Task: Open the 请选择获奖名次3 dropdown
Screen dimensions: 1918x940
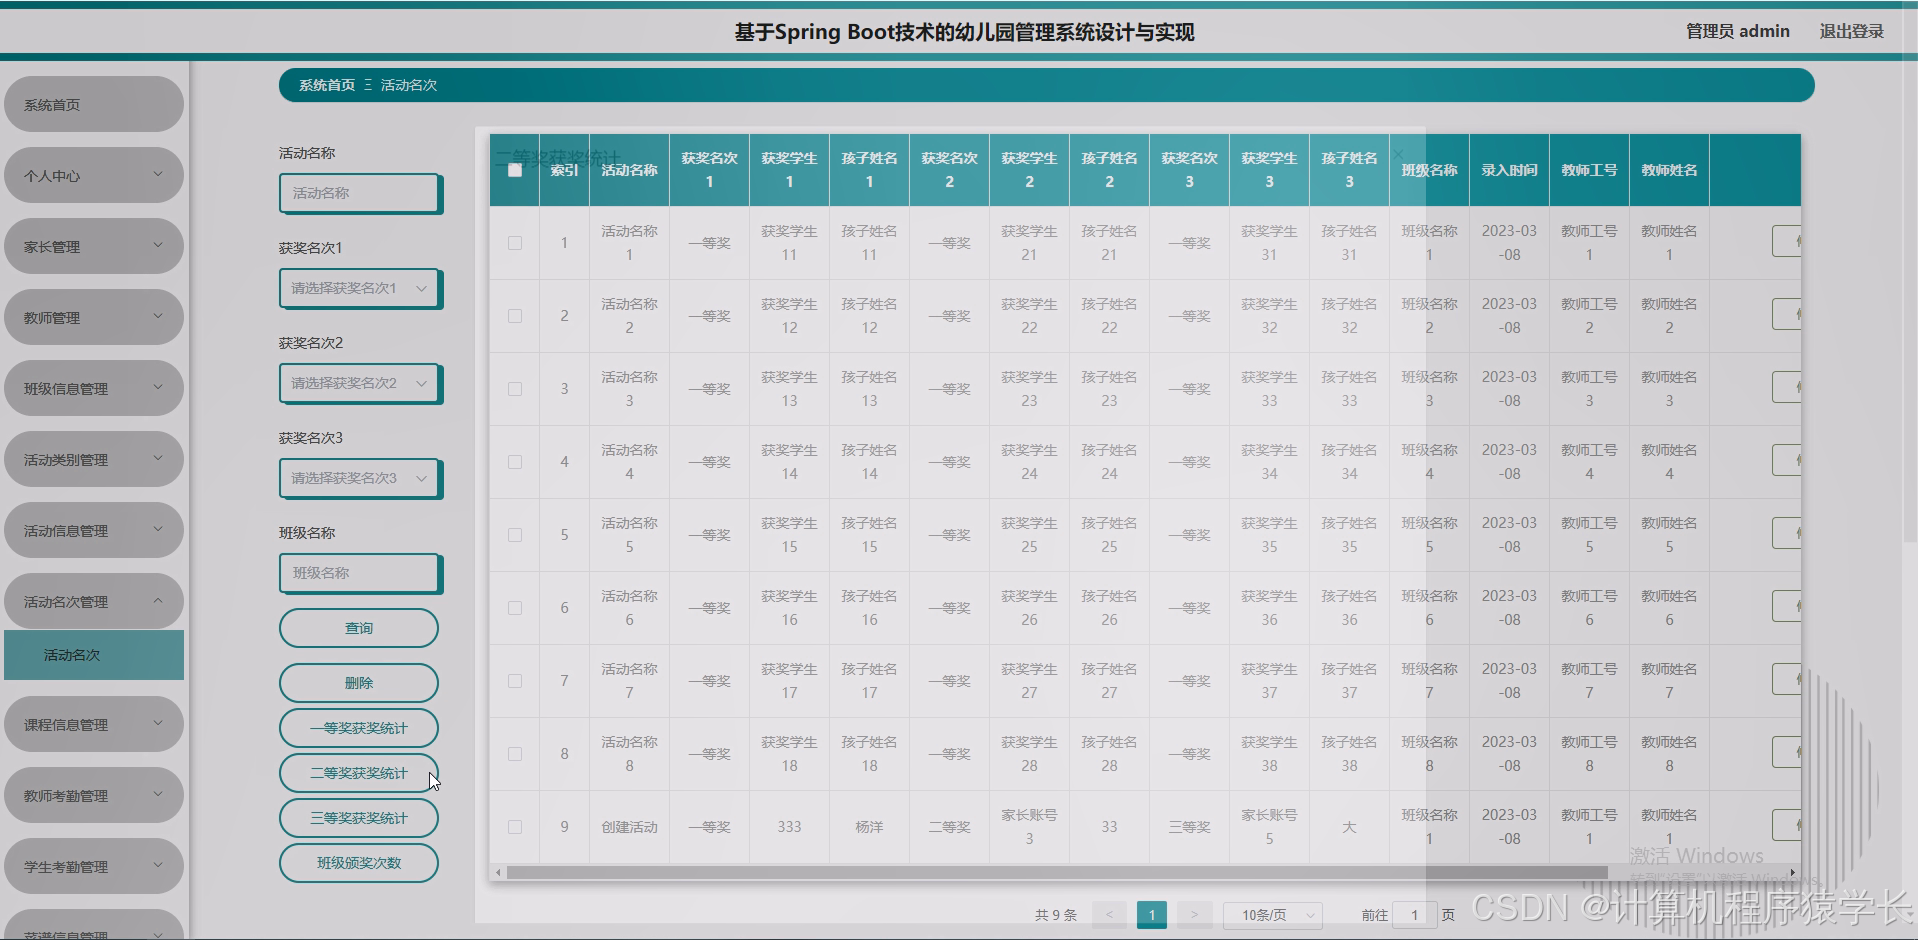Action: pyautogui.click(x=359, y=478)
